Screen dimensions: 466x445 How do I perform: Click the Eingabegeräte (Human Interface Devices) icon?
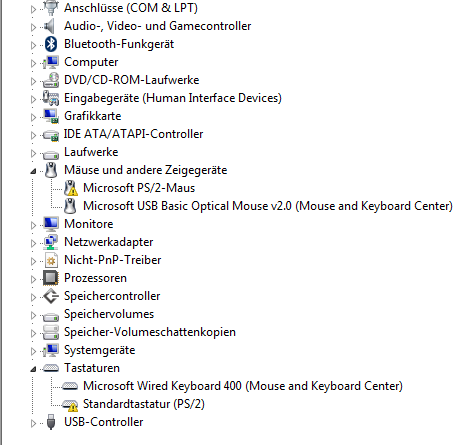(51, 98)
